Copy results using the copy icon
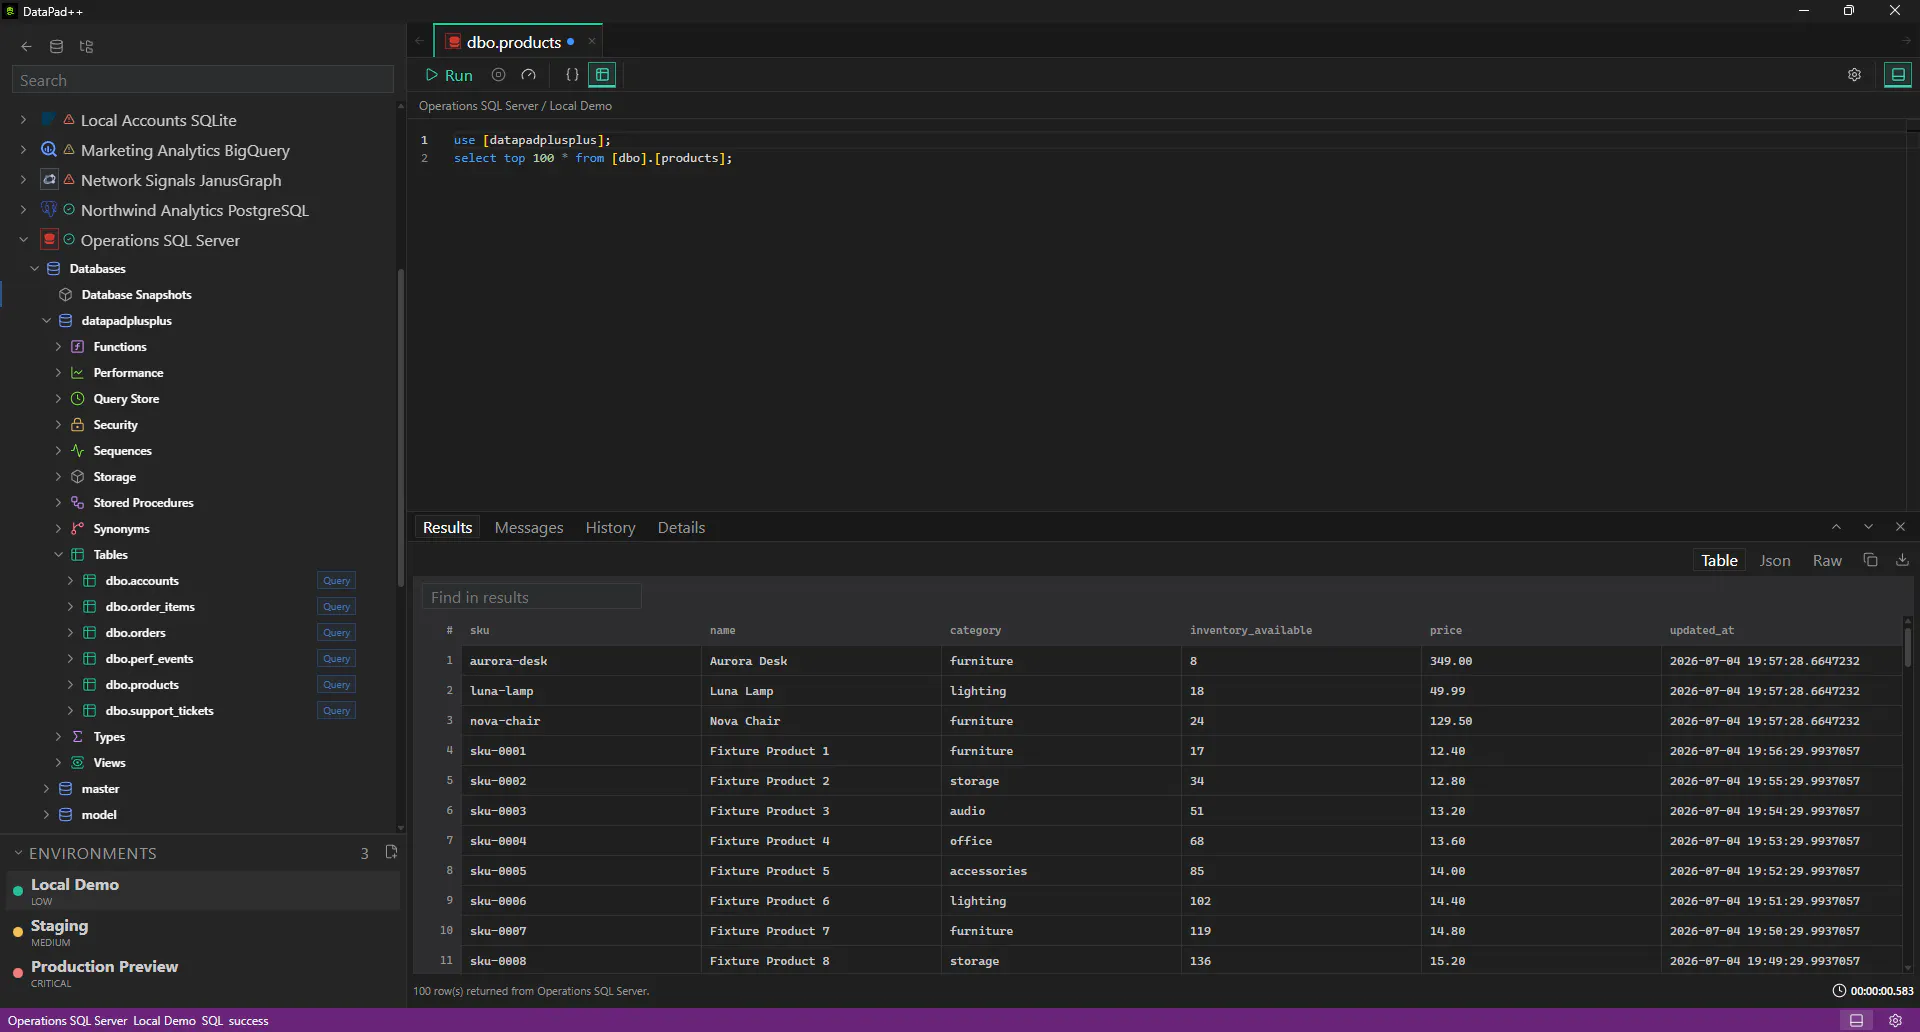 1871,560
